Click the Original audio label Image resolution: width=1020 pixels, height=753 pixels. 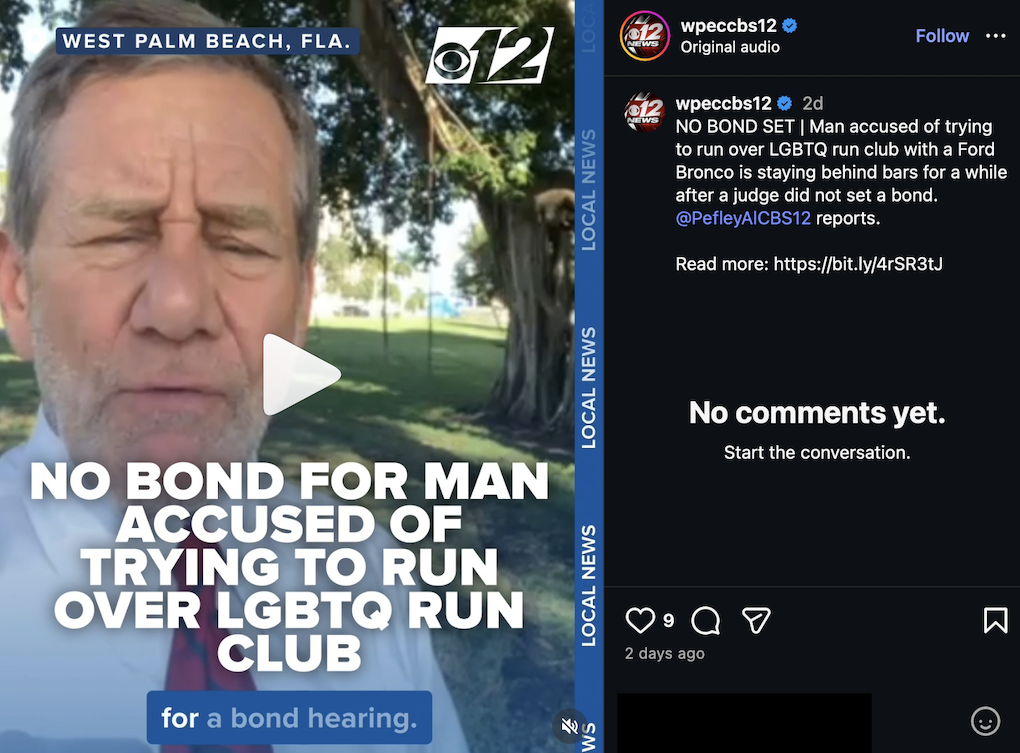pos(730,47)
